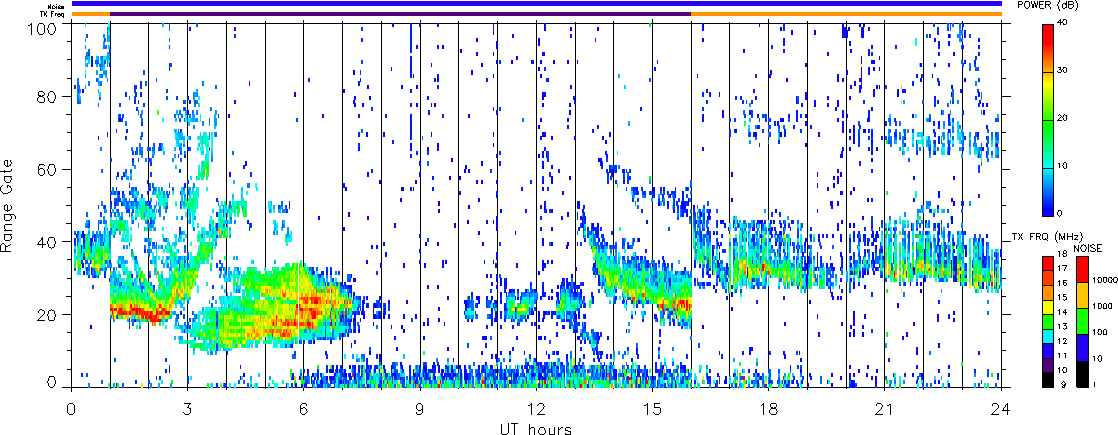This screenshot has height=435, width=1118.
Task: Click the 'TX FRQ (MHz)' legend title
Action: point(1047,237)
